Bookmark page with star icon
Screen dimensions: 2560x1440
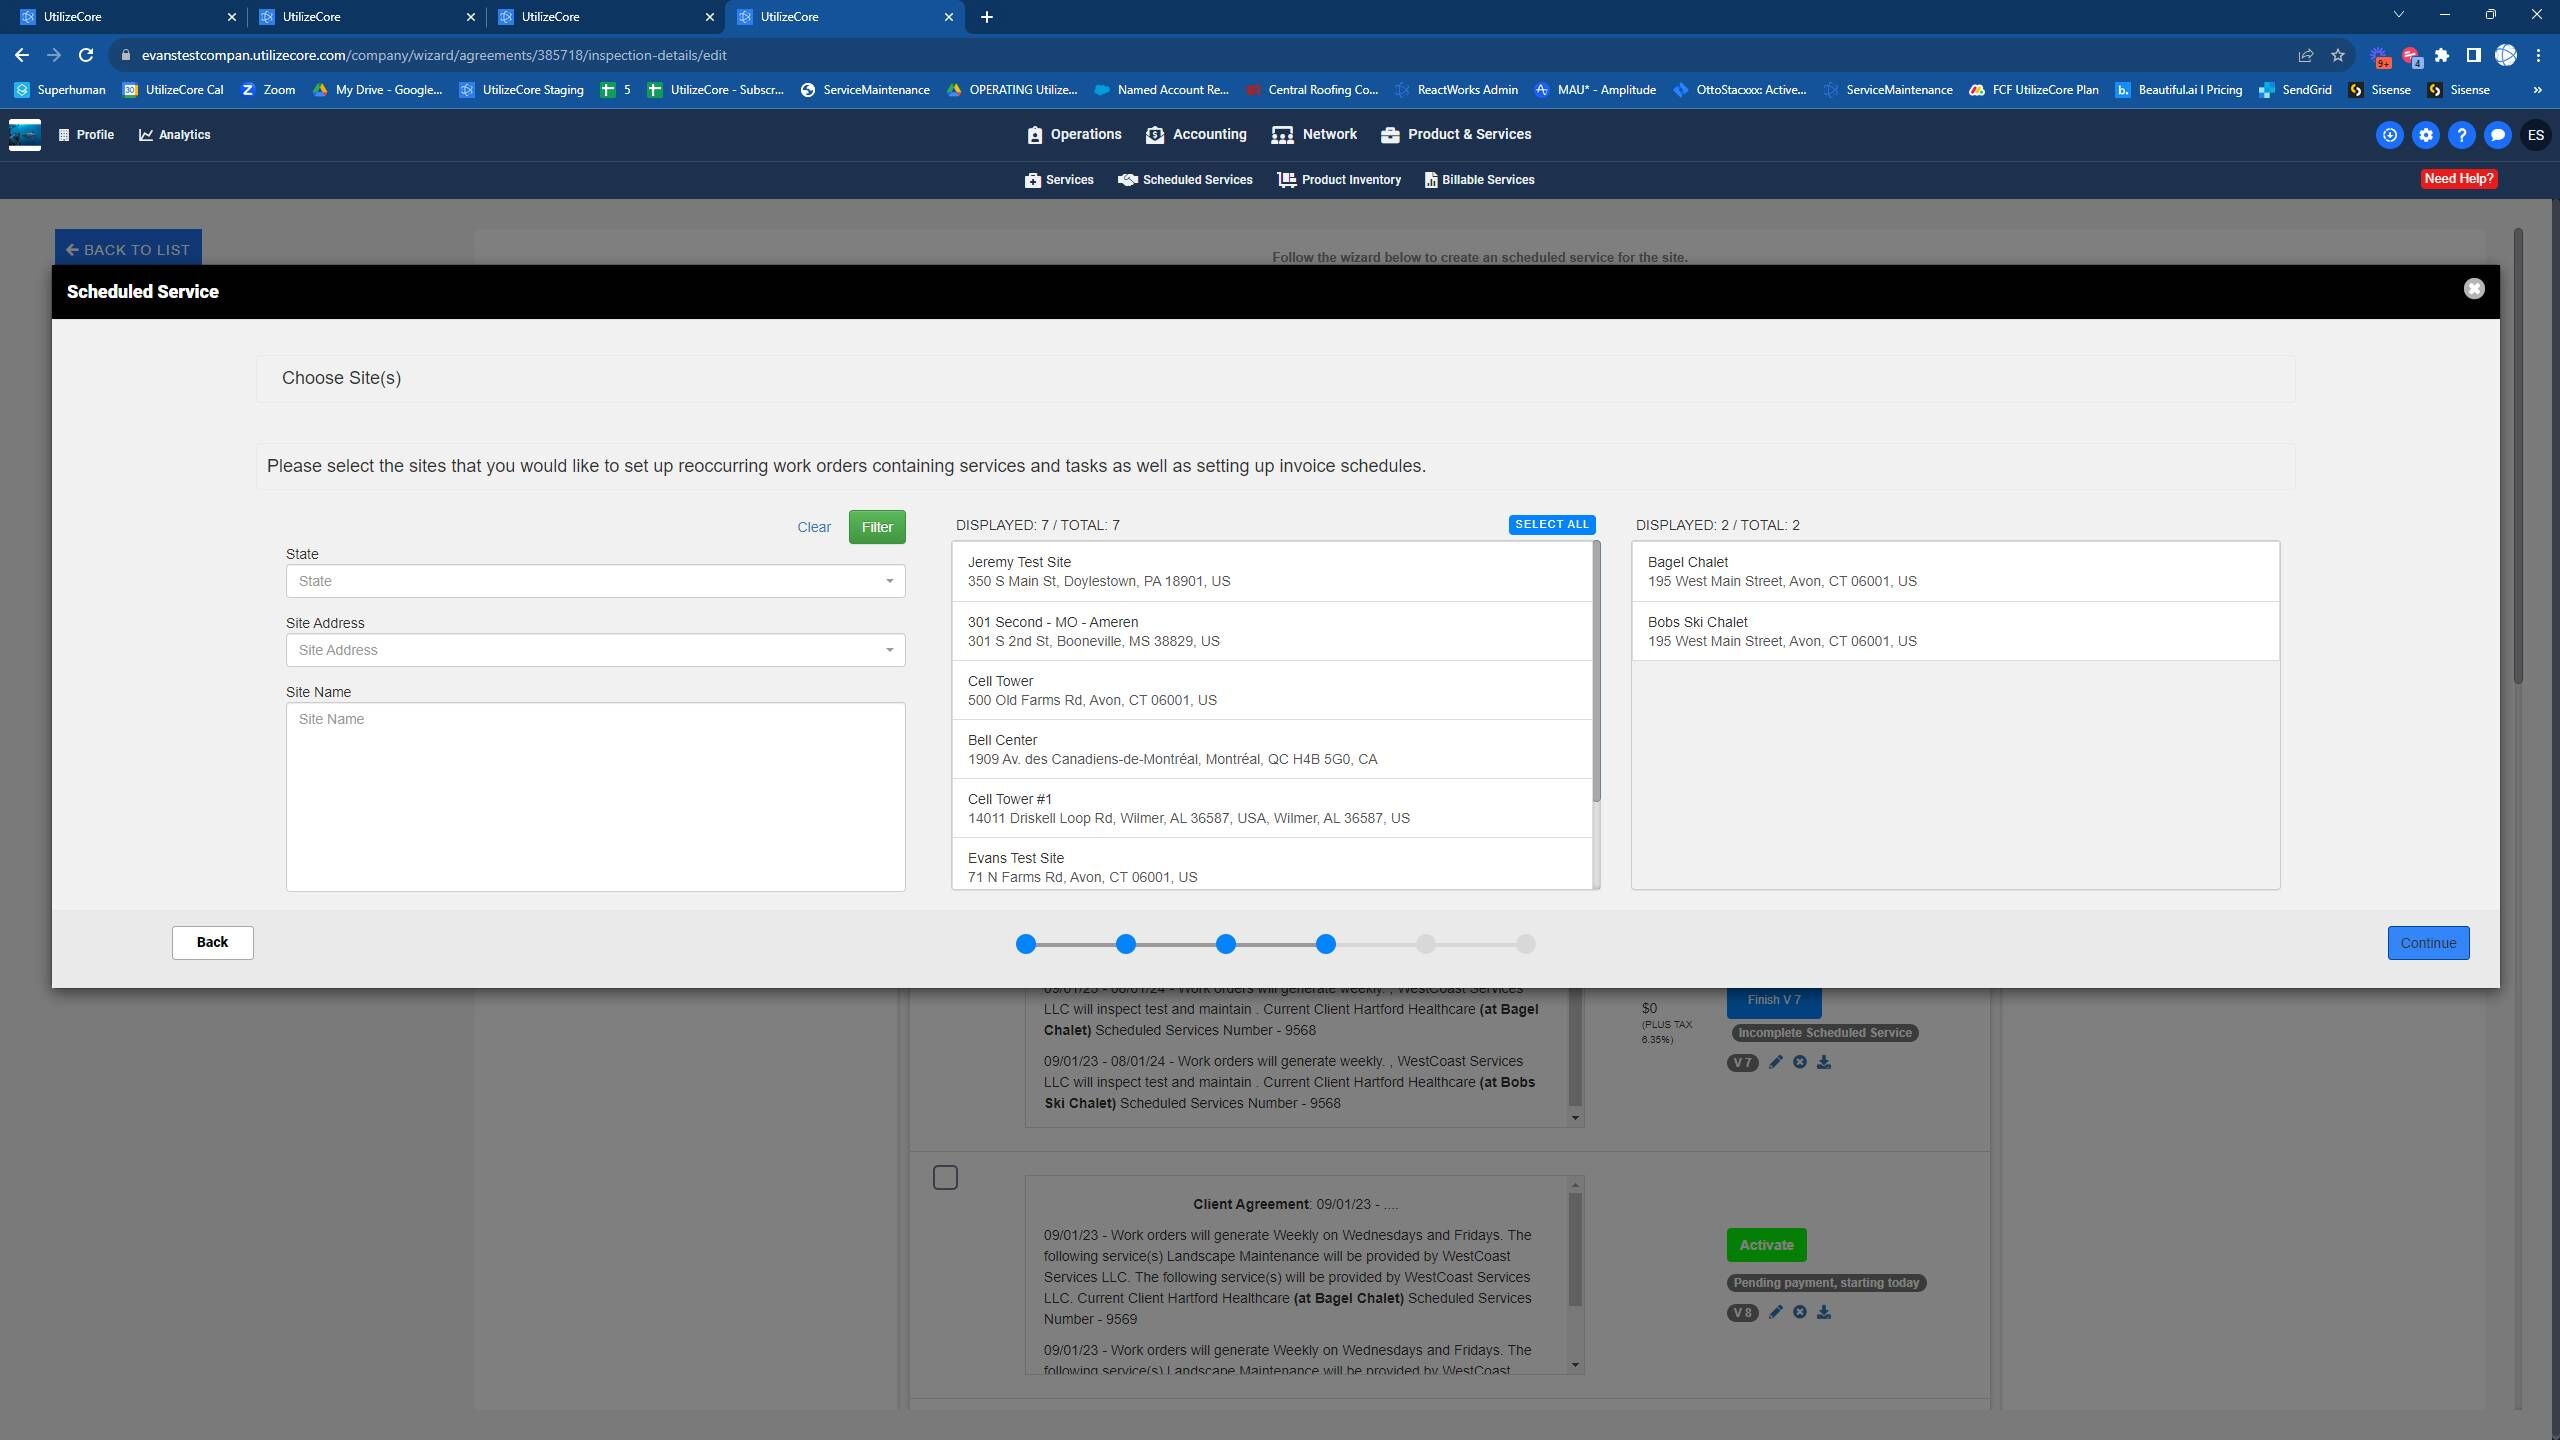click(x=2337, y=55)
